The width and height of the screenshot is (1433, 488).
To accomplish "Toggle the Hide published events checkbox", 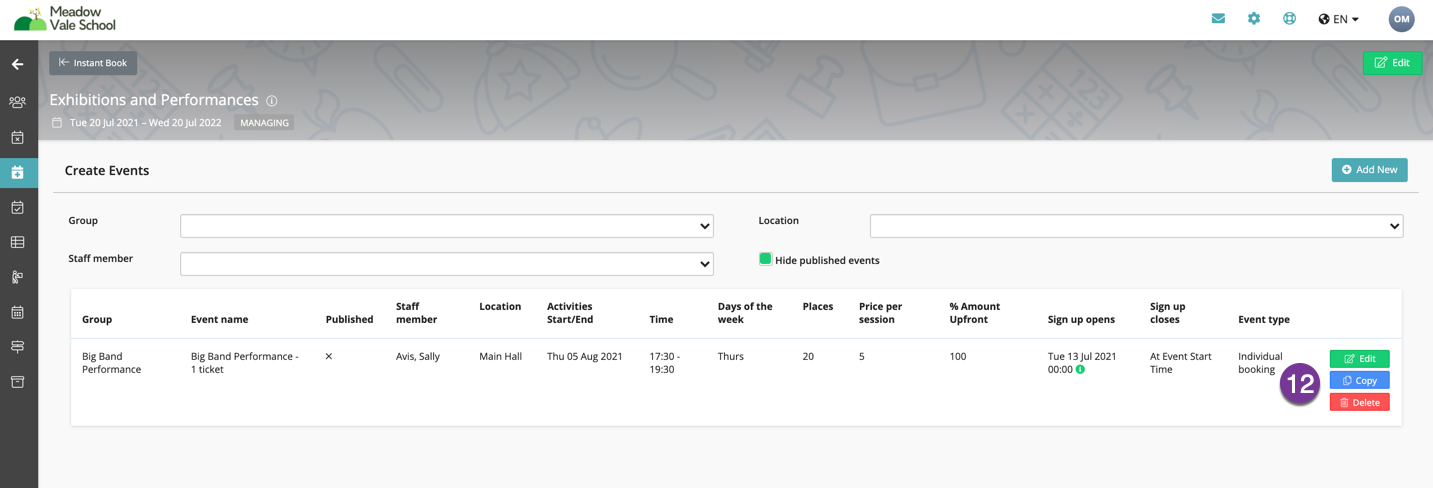I will pos(765,259).
